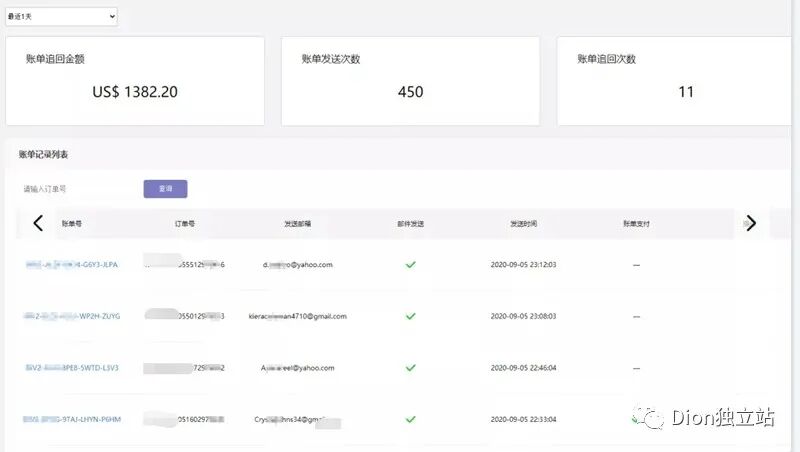The image size is (800, 452).
Task: Select timestamp 2020-09-05 22:46:04
Action: coord(523,368)
